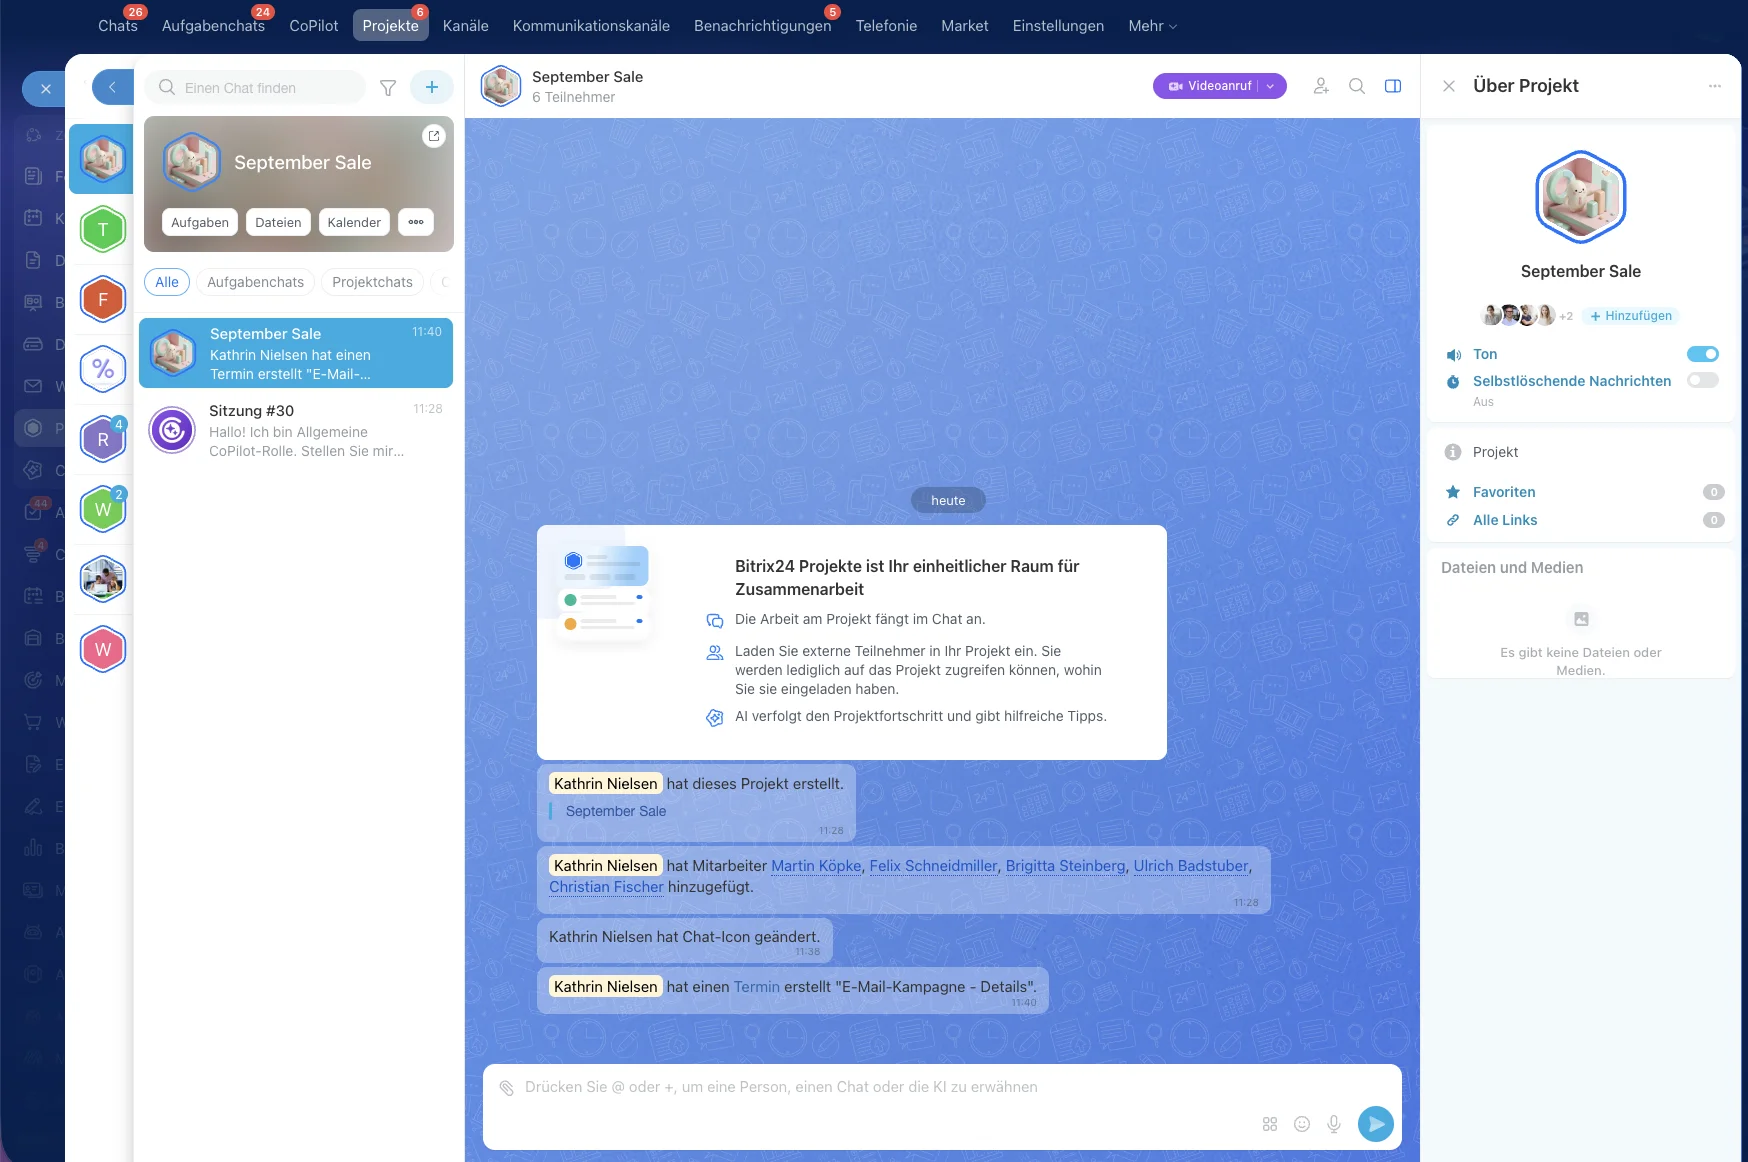Open Favoriten in project panel

[1504, 492]
